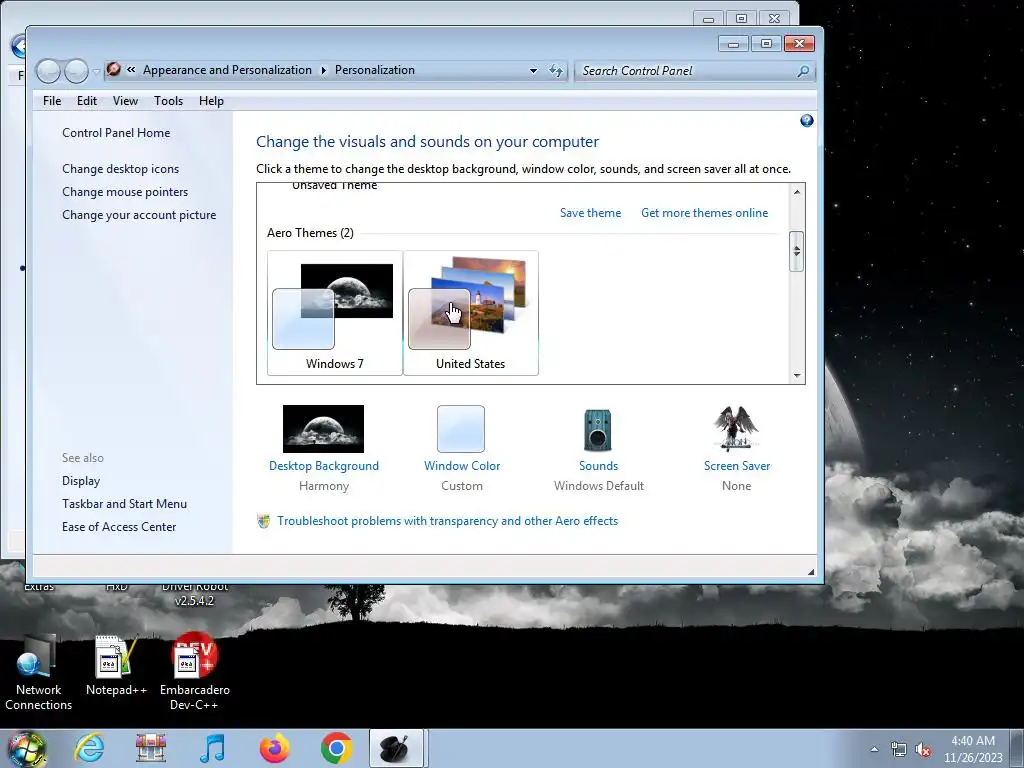This screenshot has height=768, width=1024.
Task: Minimize the Personalization window
Action: (x=733, y=44)
